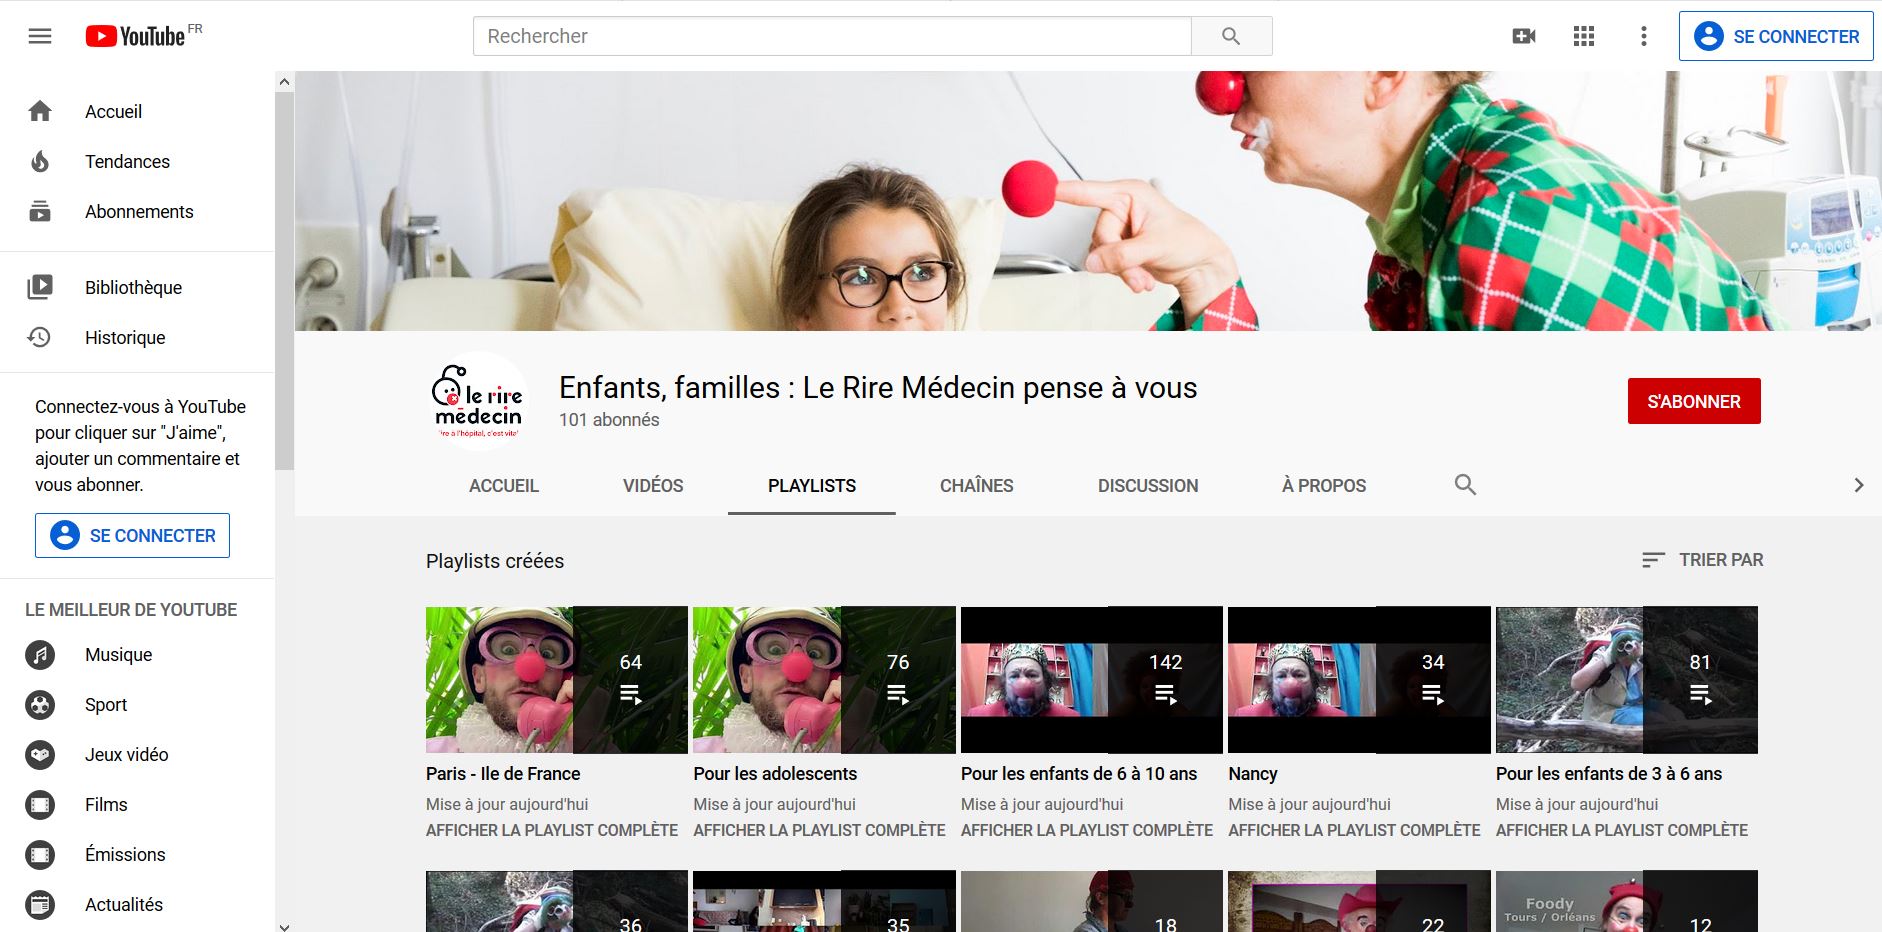Click the sort icon beside TRIER PAR
The width and height of the screenshot is (1882, 932).
[1653, 560]
